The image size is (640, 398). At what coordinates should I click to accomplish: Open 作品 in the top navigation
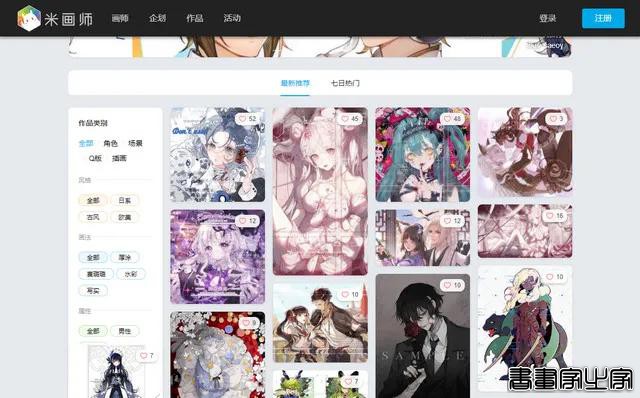[195, 18]
